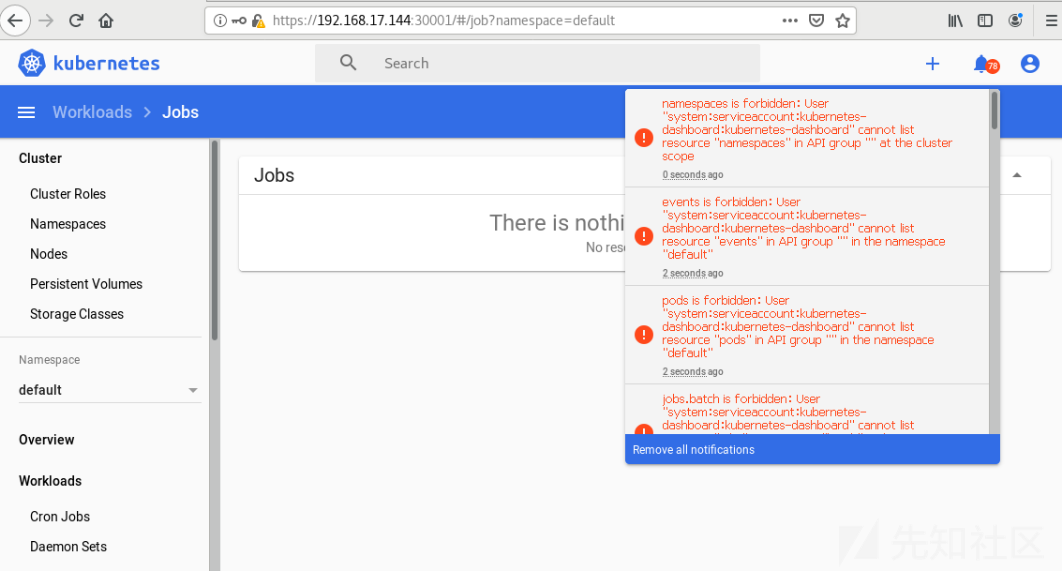The height and width of the screenshot is (571, 1063).
Task: Open the namespace default dropdown
Action: 109,390
